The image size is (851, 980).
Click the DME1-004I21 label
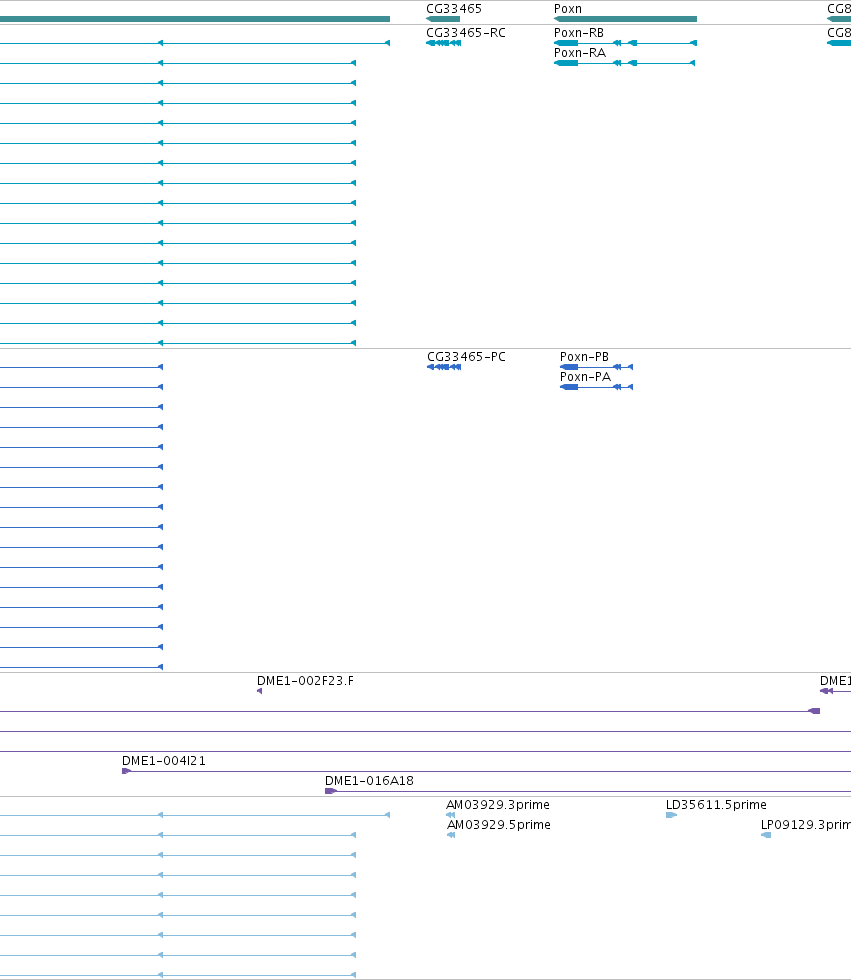pyautogui.click(x=164, y=761)
